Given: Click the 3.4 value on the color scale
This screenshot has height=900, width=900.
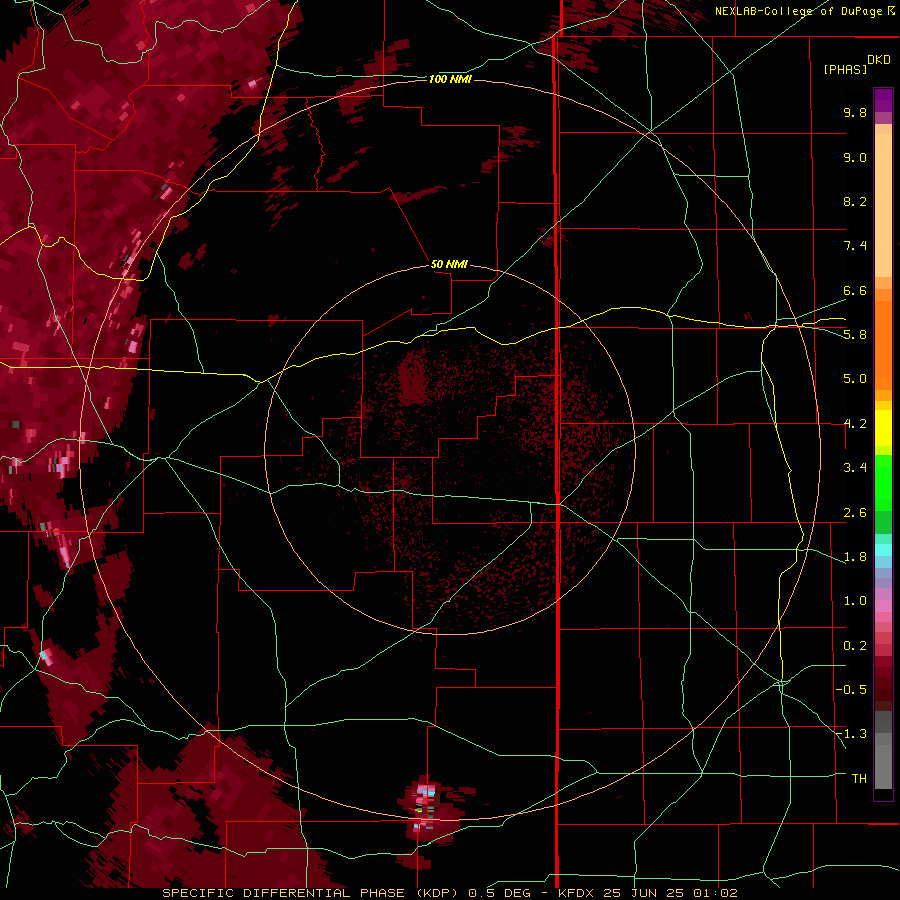Looking at the screenshot, I should 855,468.
